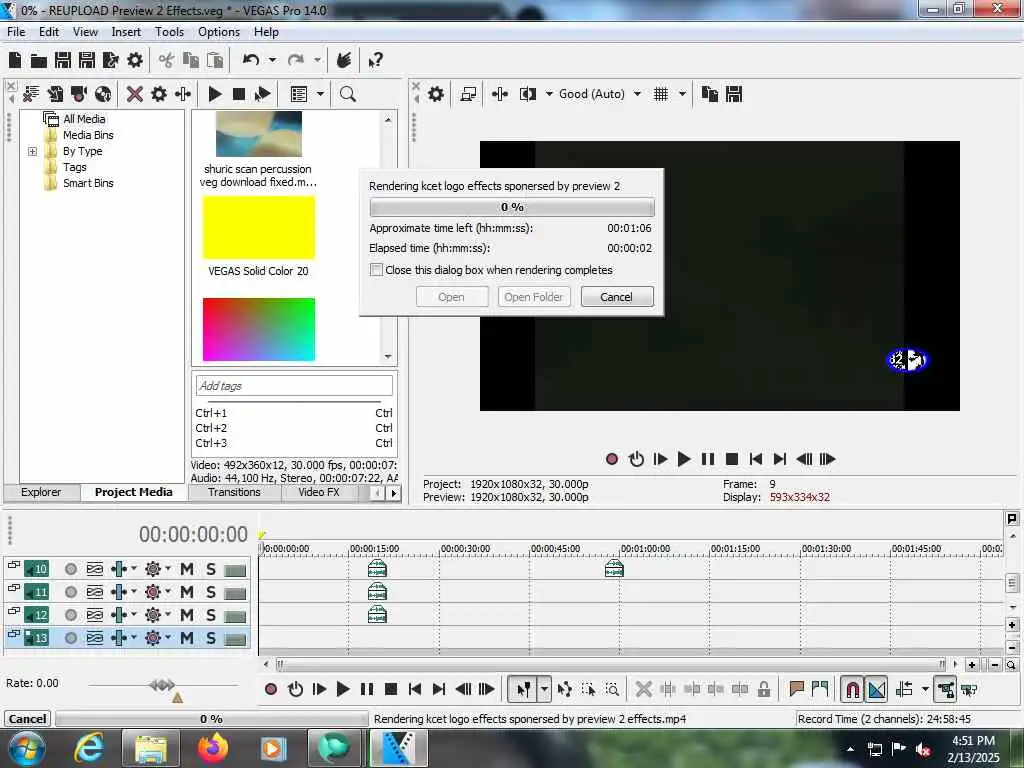The image size is (1024, 768).
Task: Insert marker flag icon in timeline toolbar
Action: tap(796, 689)
